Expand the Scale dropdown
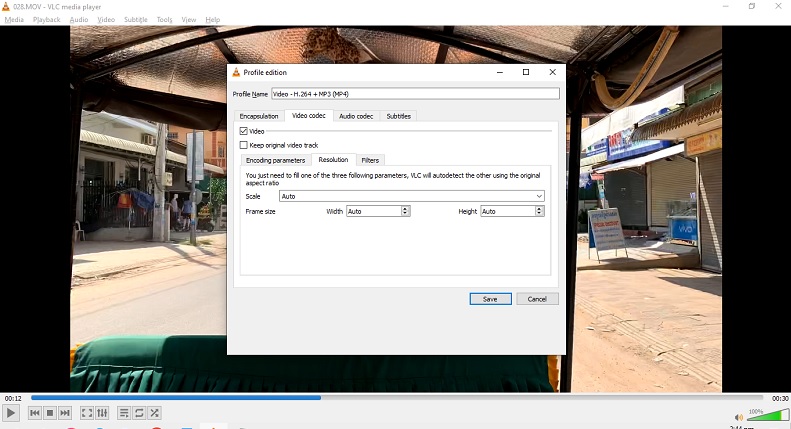This screenshot has height=429, width=791. point(539,196)
